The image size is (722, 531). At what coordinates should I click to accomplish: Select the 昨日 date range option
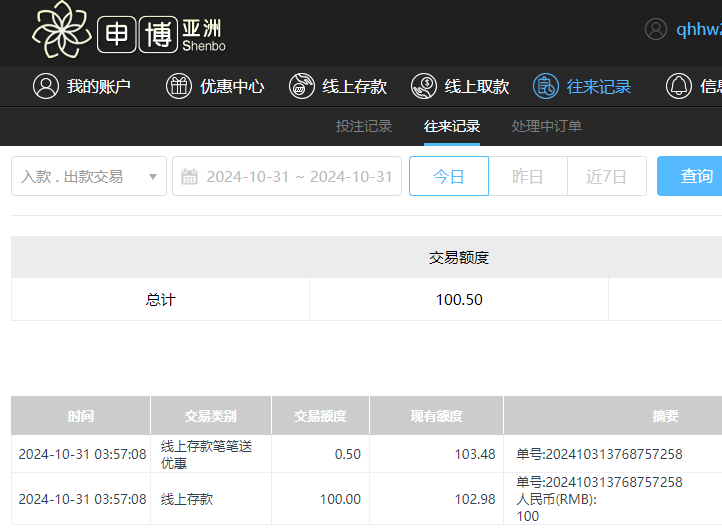527,177
